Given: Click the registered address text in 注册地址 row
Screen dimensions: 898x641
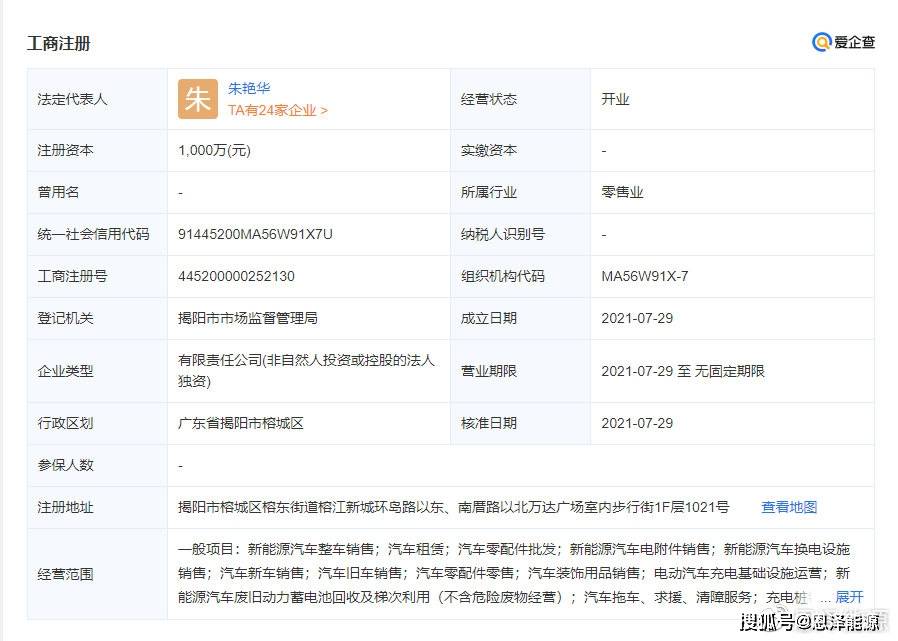Looking at the screenshot, I should pos(453,507).
